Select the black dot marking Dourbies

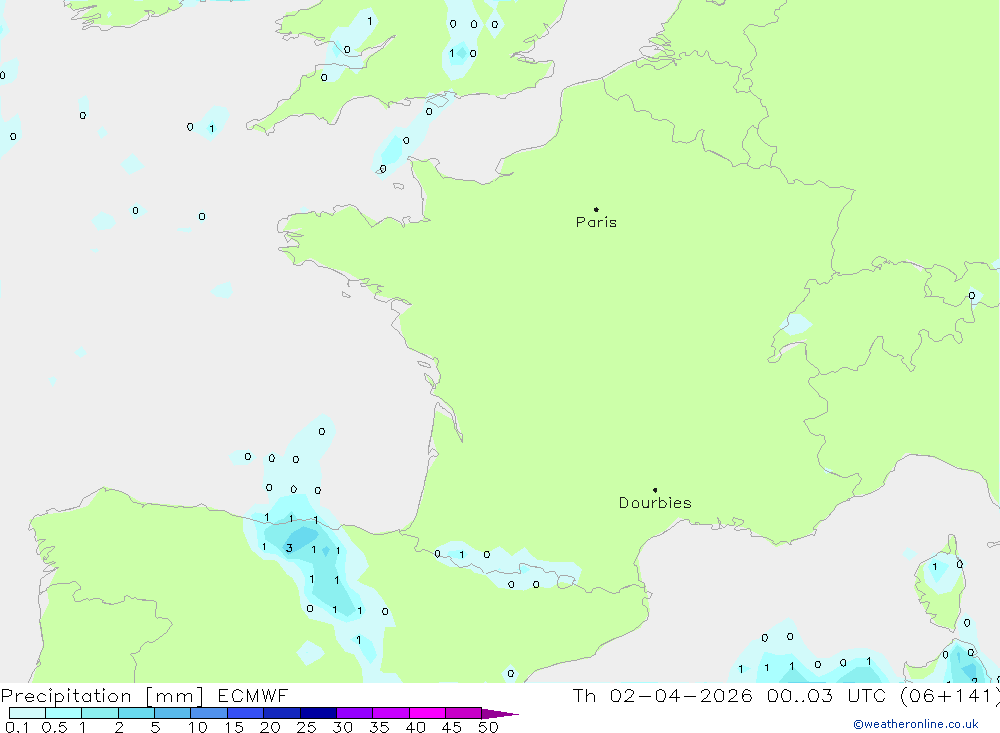coord(655,490)
